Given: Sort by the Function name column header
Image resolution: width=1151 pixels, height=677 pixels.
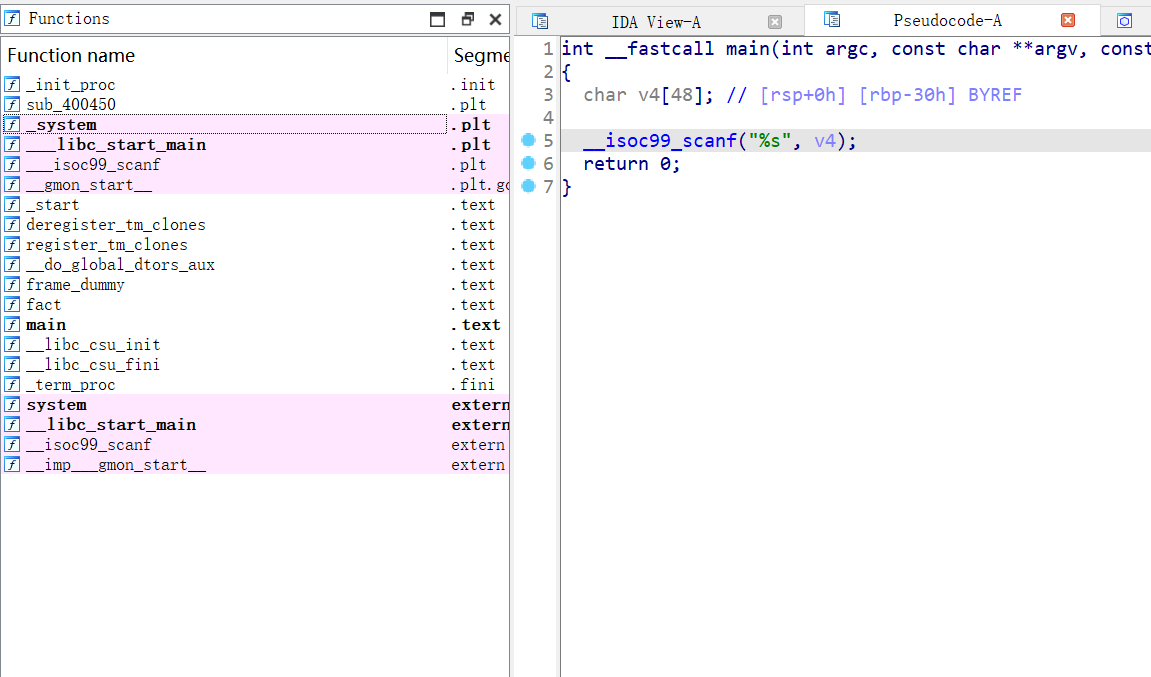Looking at the screenshot, I should point(224,55).
